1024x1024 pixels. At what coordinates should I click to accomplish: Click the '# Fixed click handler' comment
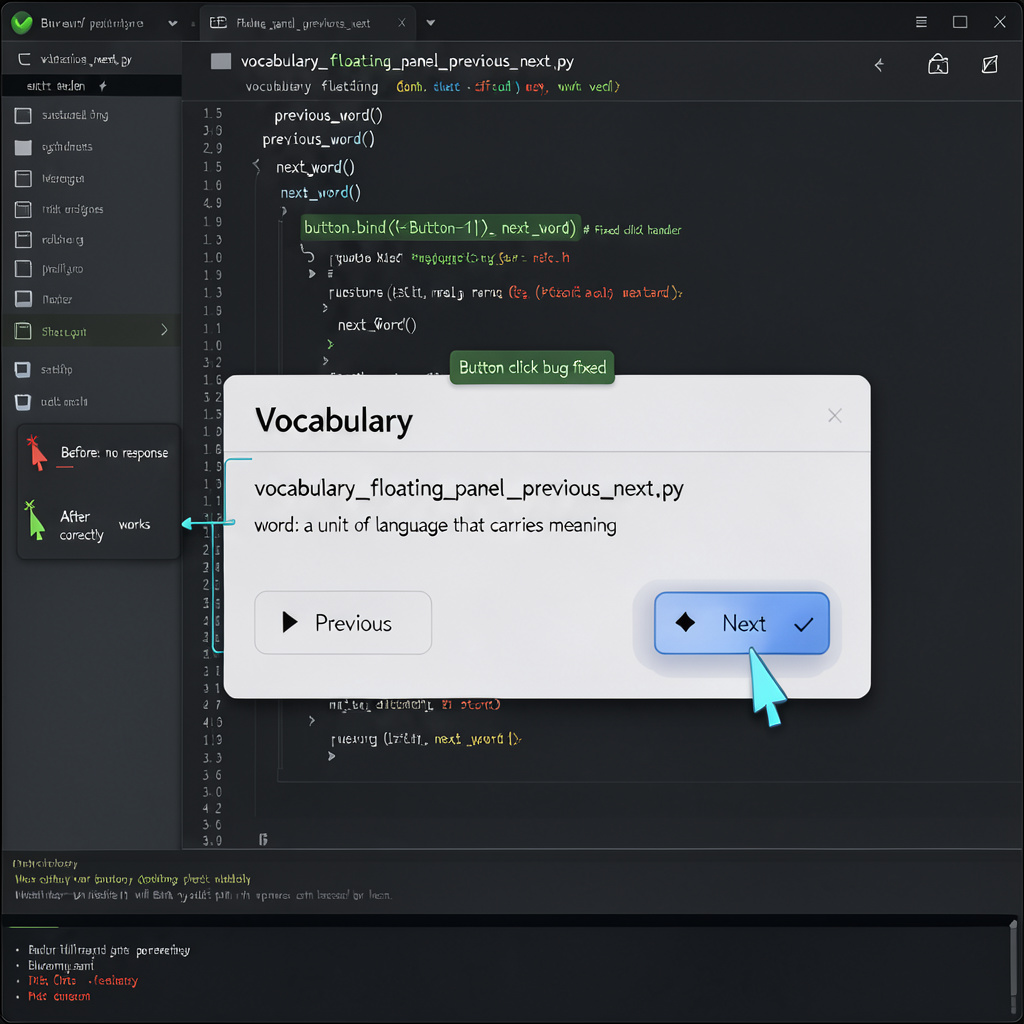[632, 230]
